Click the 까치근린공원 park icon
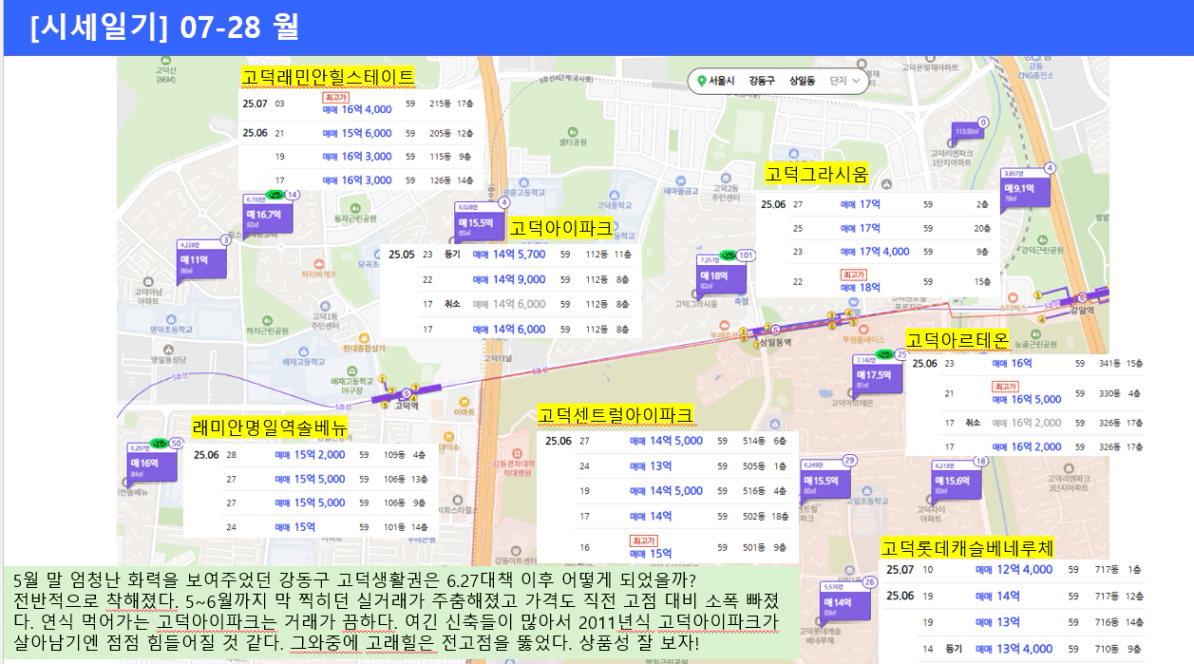 [267, 321]
